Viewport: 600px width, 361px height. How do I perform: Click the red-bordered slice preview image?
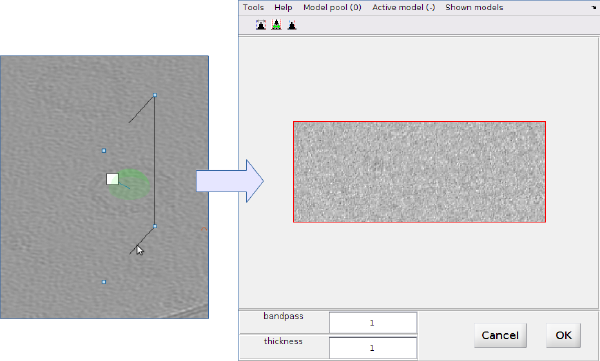coord(419,172)
